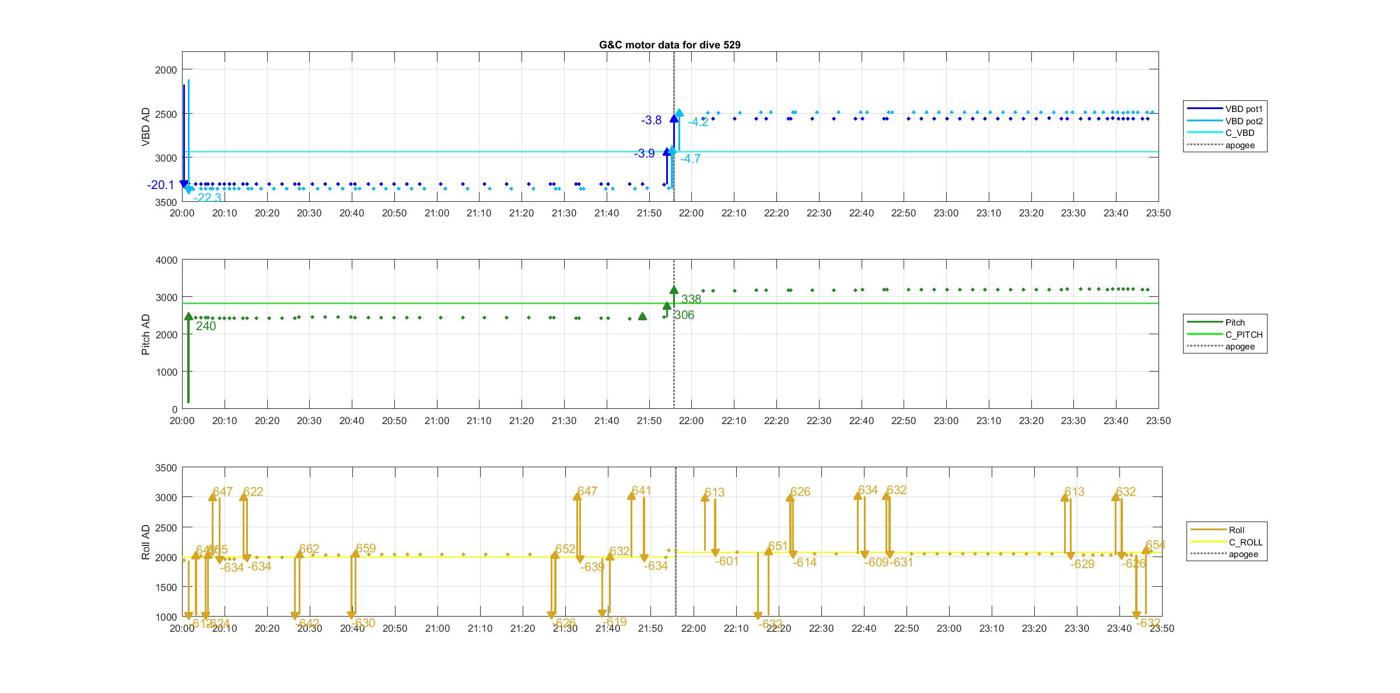1400x693 pixels.
Task: Click the "-22.3" VBD data label
Action: (208, 198)
